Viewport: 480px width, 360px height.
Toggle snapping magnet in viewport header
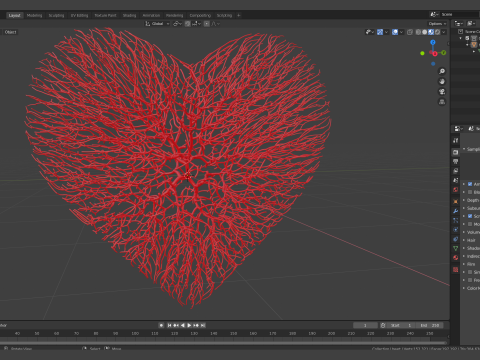[188, 24]
